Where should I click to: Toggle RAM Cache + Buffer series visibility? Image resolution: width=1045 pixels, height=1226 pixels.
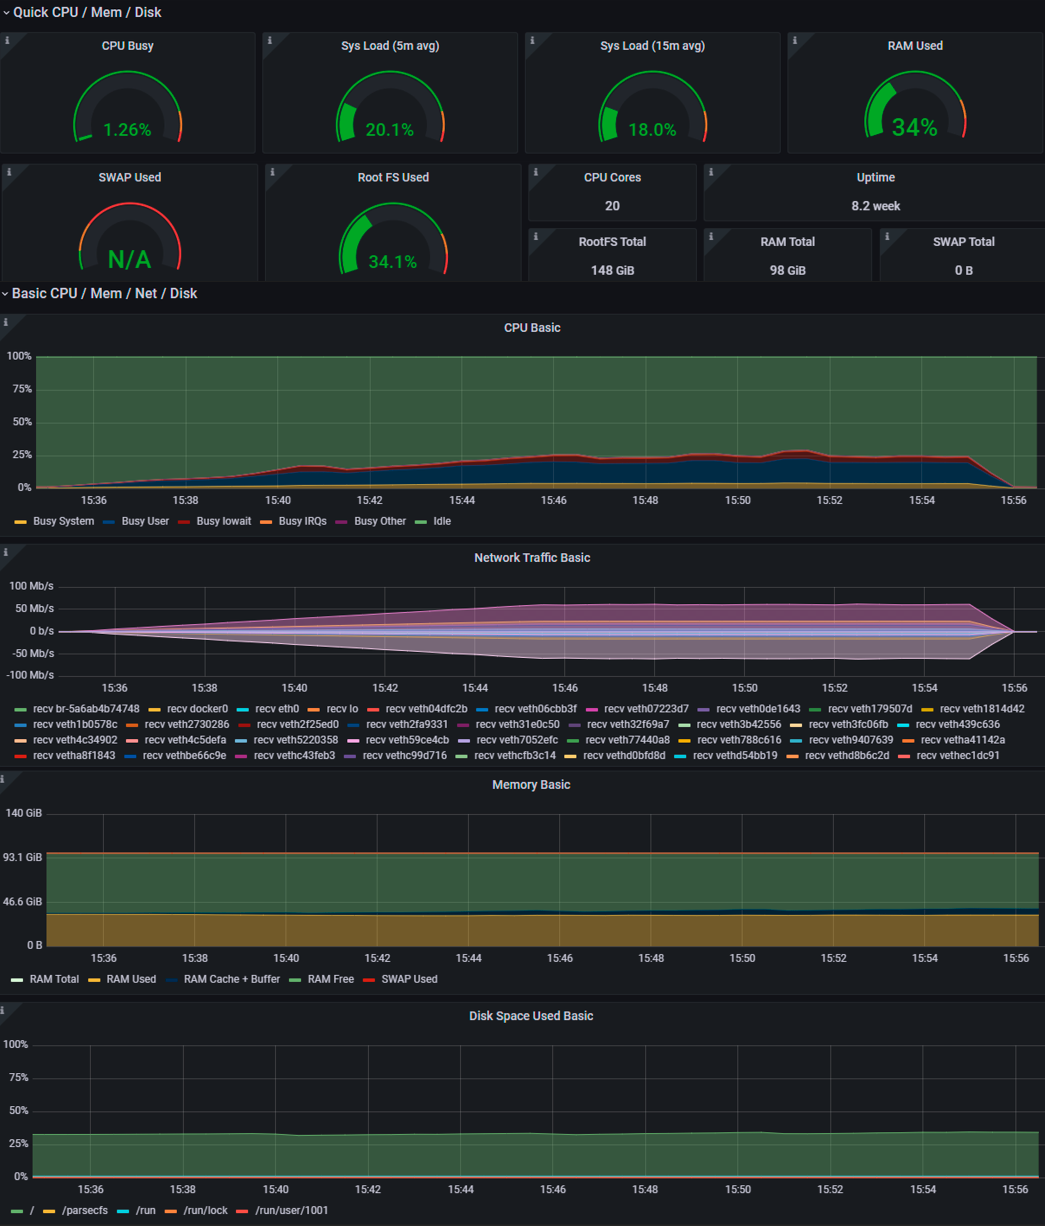tap(231, 979)
